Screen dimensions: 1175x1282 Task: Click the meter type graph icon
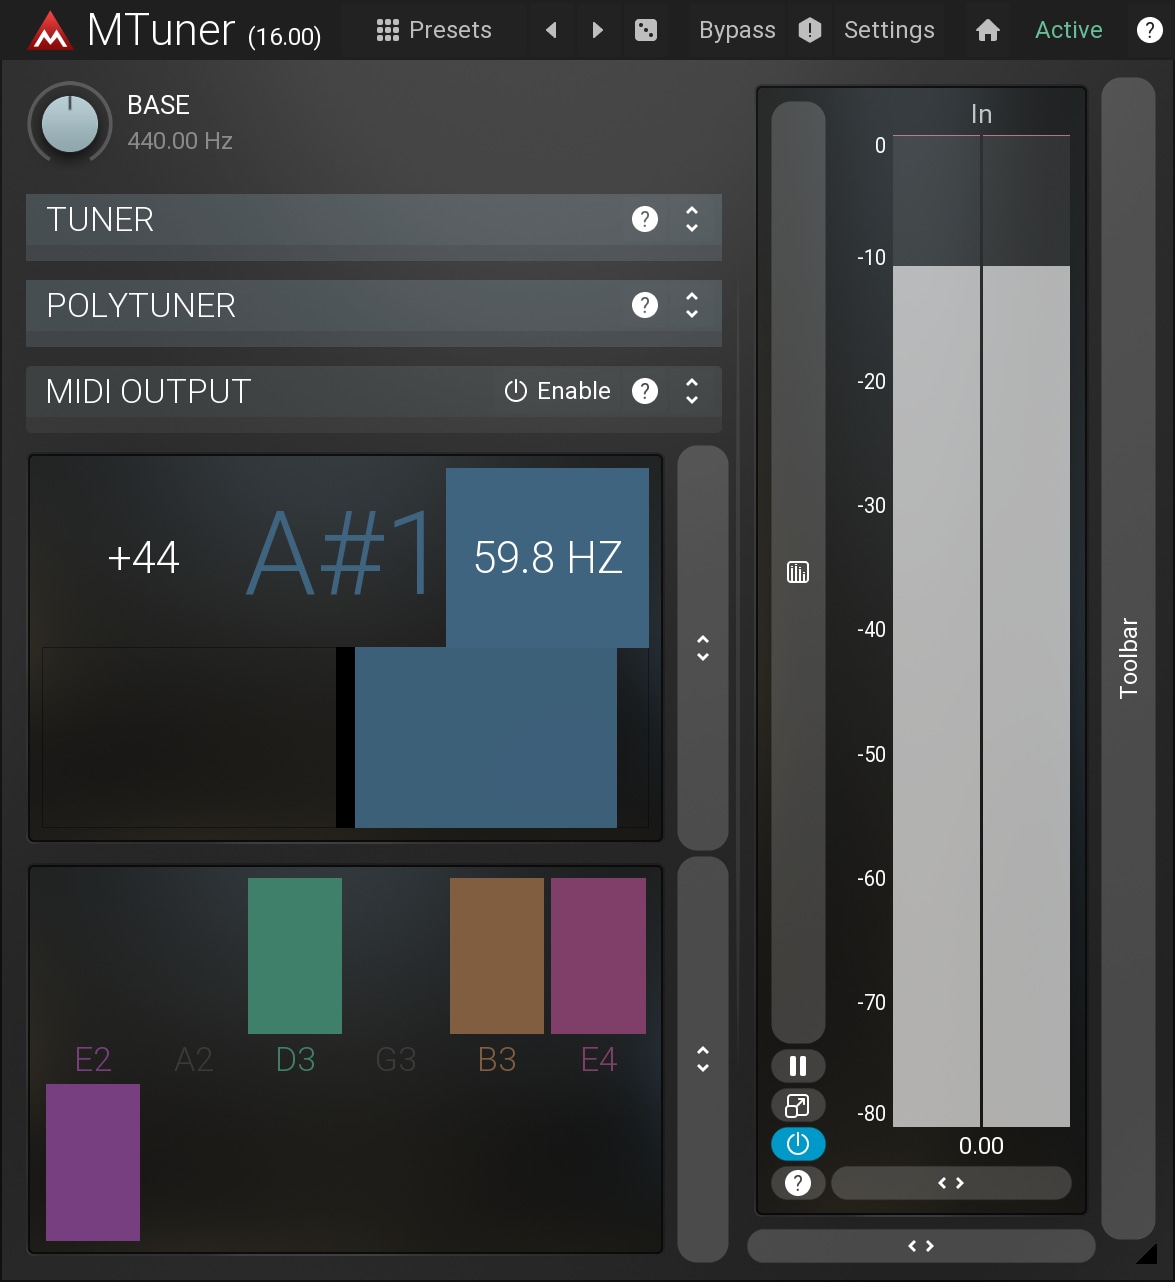798,572
